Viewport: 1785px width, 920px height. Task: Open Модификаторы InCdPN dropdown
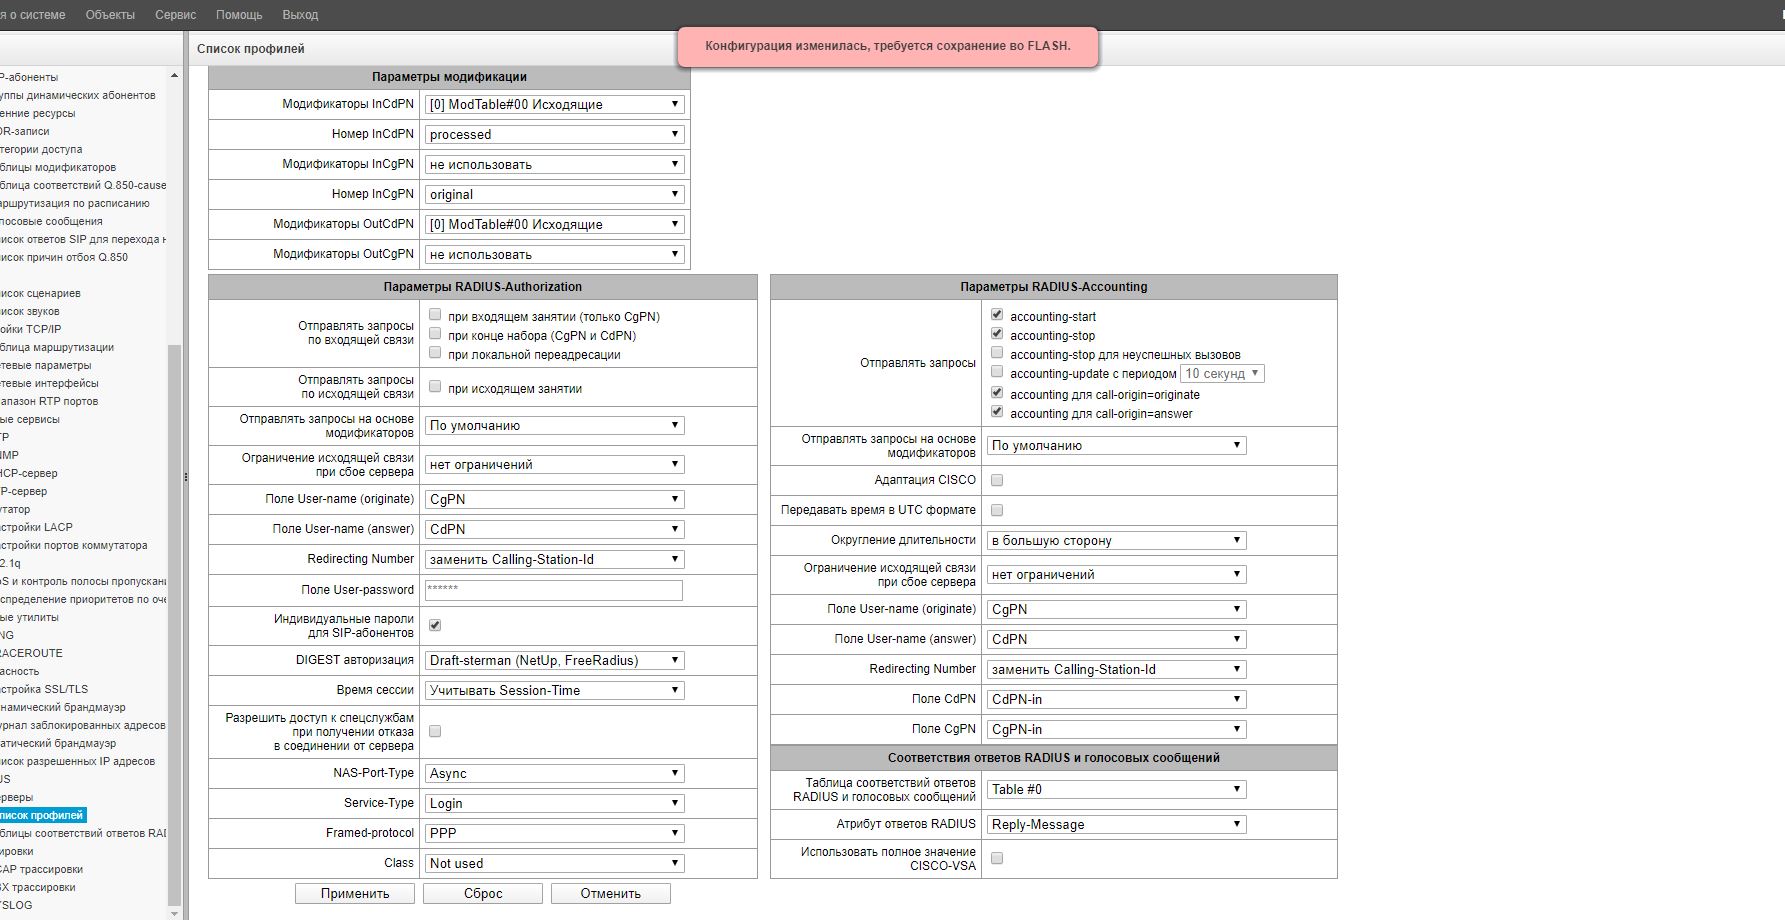pyautogui.click(x=554, y=104)
